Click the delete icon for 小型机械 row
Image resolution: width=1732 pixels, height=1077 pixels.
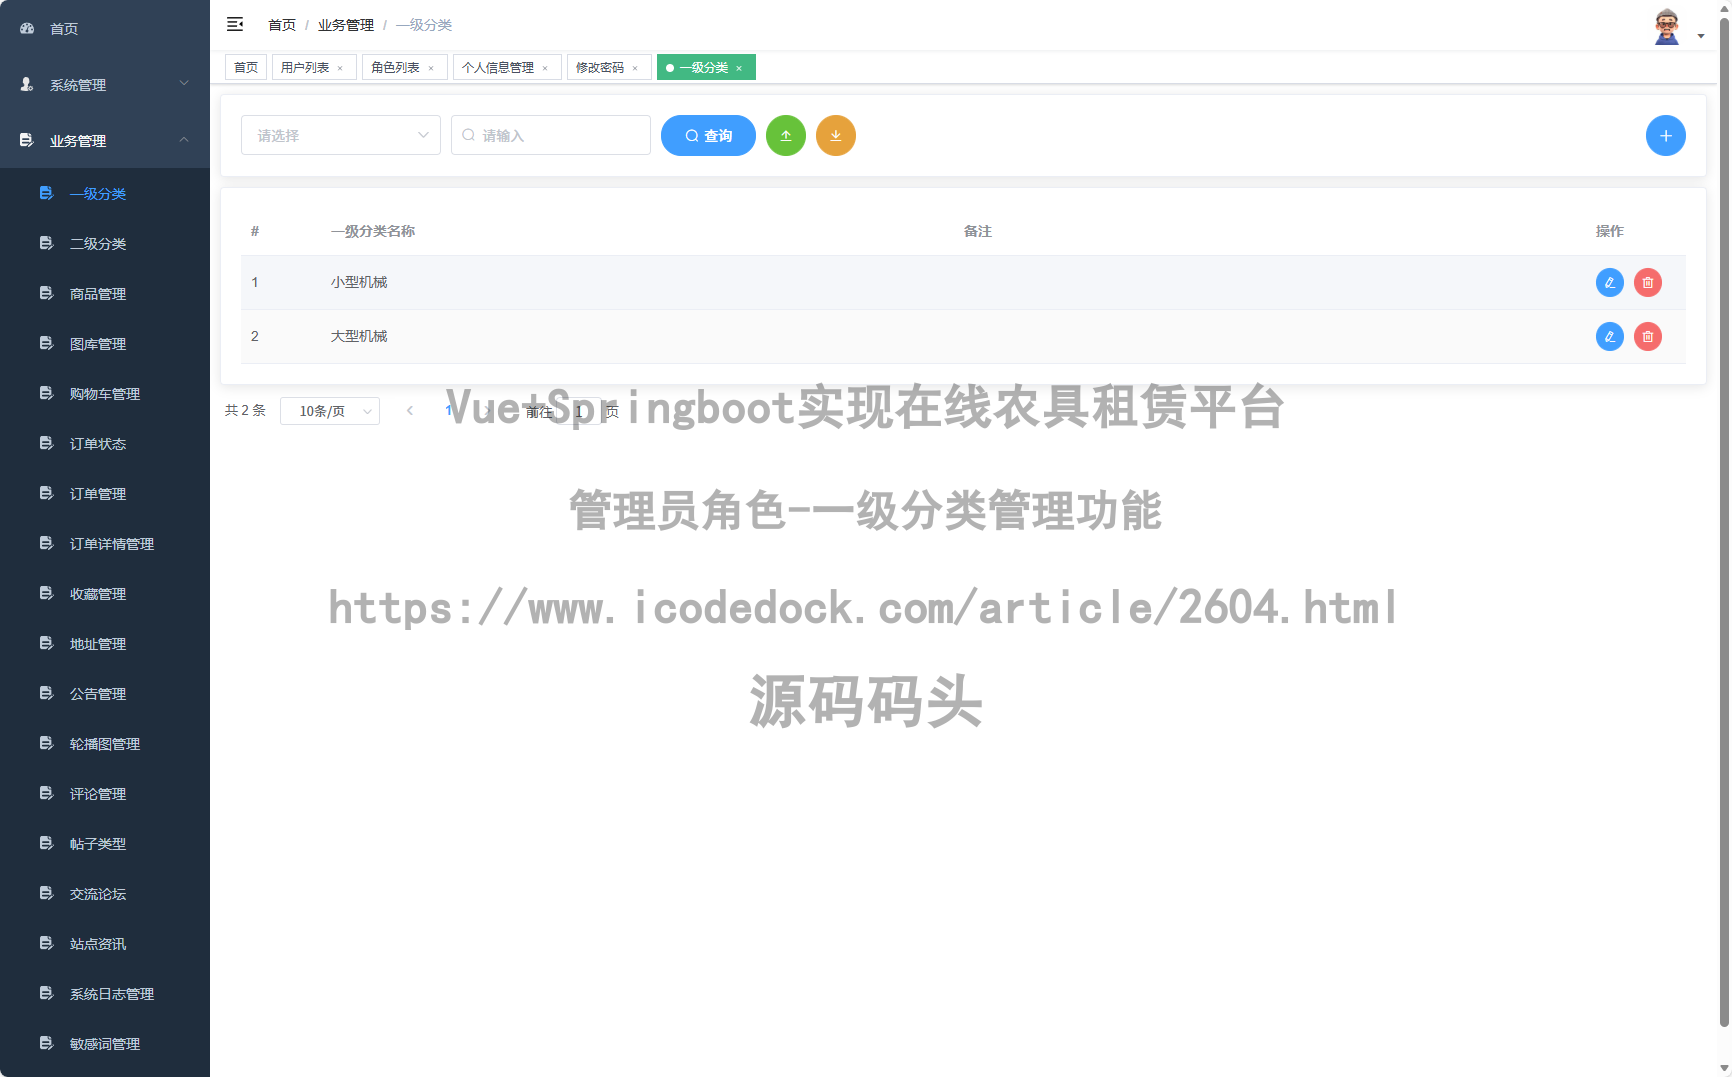[x=1647, y=282]
